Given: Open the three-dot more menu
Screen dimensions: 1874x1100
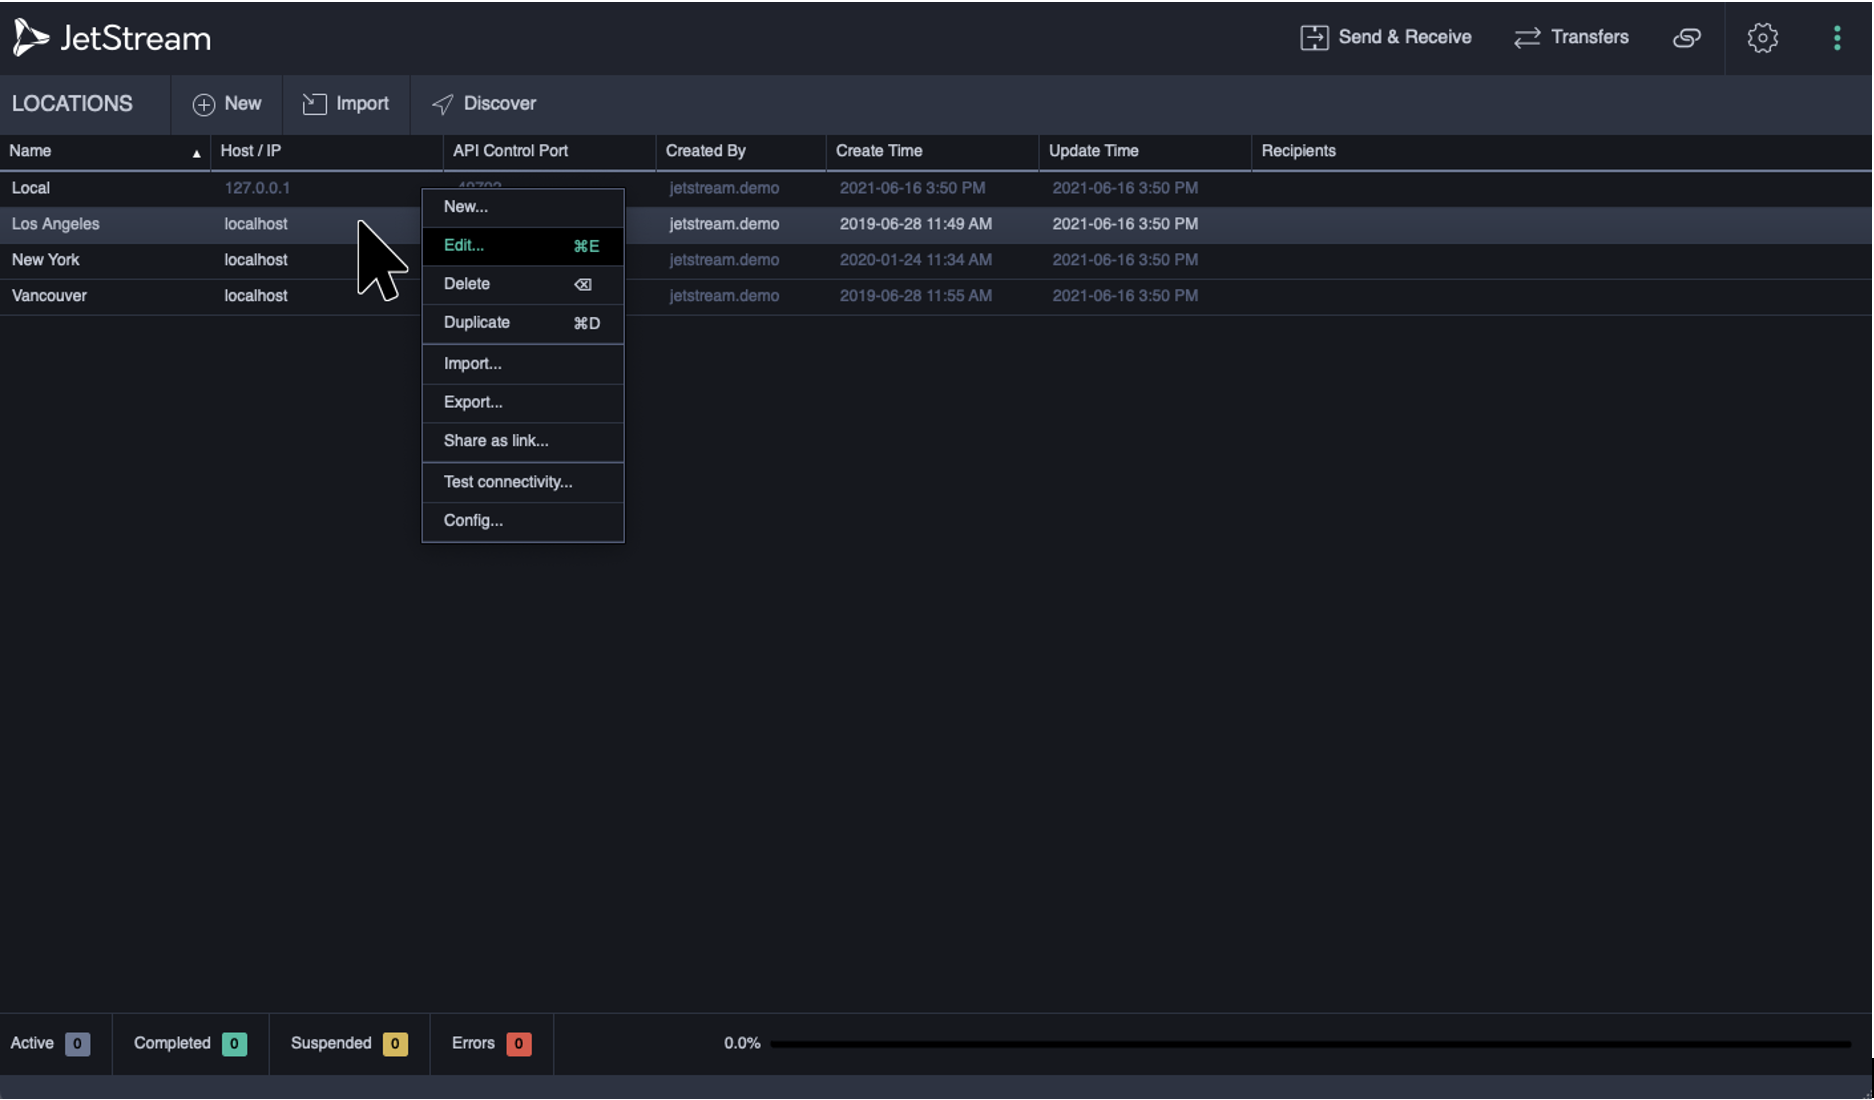Looking at the screenshot, I should coord(1837,38).
